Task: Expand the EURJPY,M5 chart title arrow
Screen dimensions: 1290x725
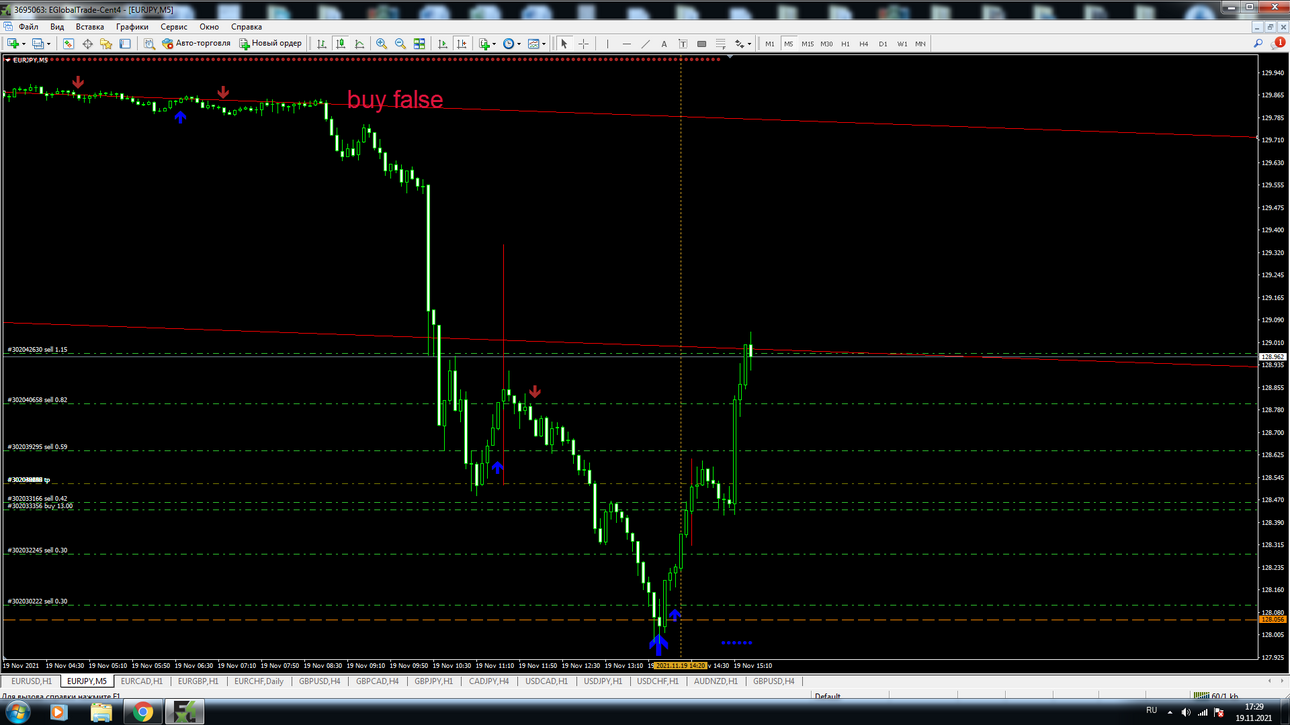Action: [8, 60]
